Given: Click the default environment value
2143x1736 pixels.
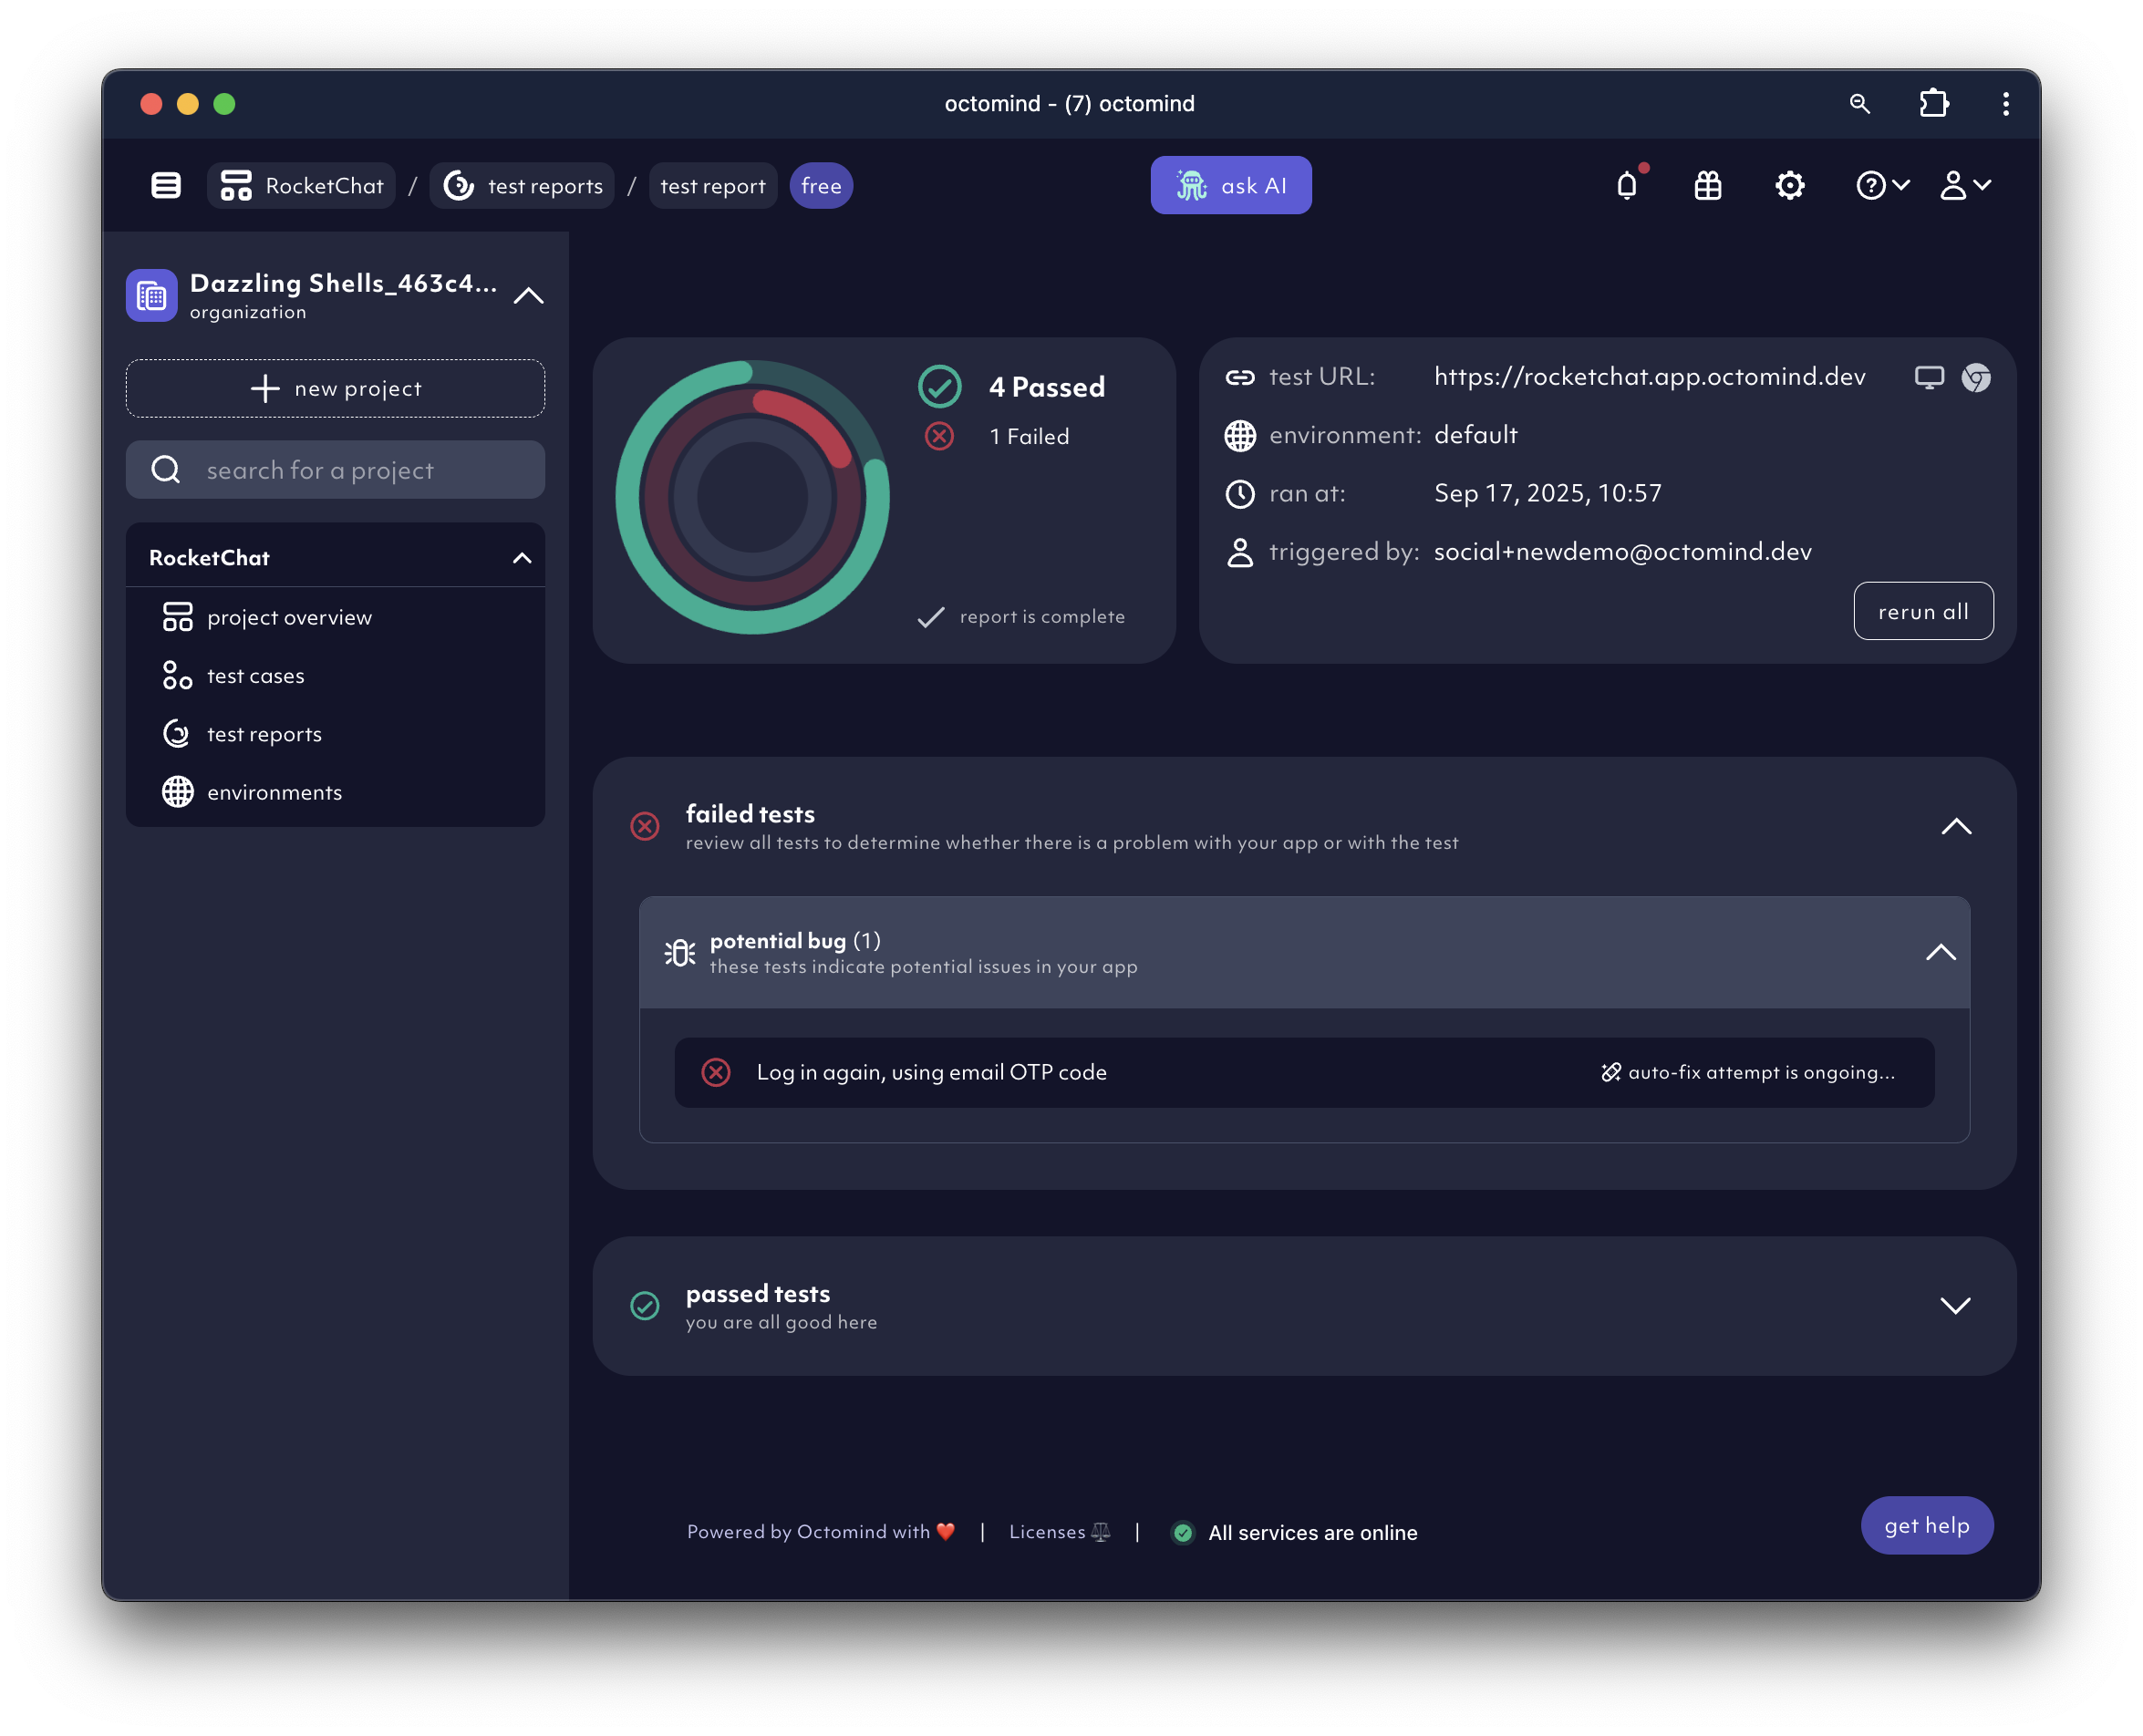Looking at the screenshot, I should [1476, 435].
